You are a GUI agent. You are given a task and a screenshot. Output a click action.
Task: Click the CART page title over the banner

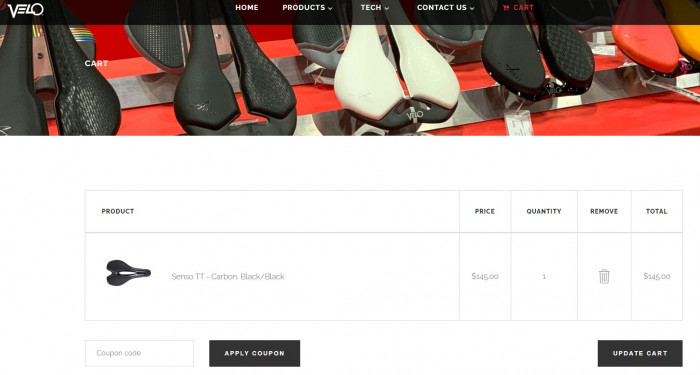96,63
